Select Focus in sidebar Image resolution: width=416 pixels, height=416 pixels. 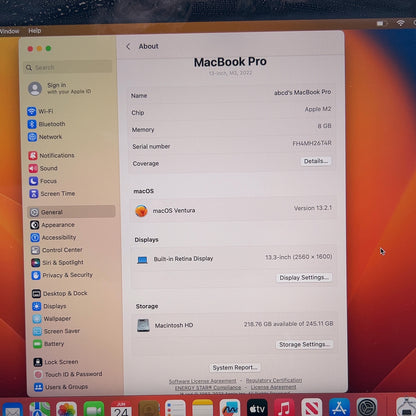click(43, 181)
